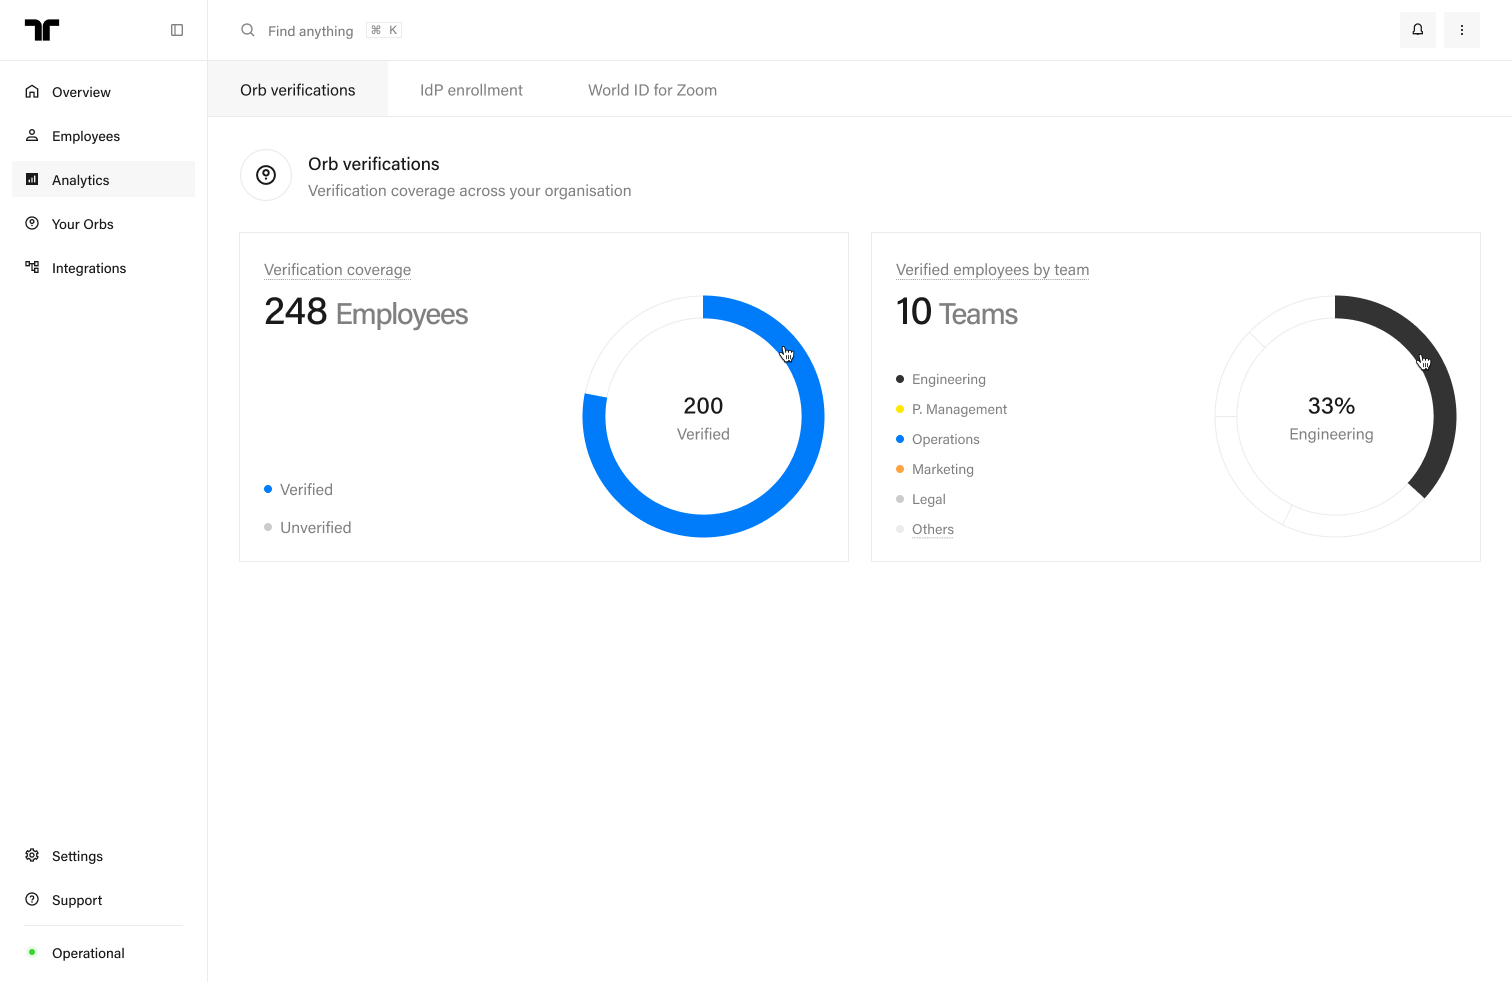Screen dimensions: 1512x982
Task: Collapse the sidebar with the panel icon
Action: [177, 30]
